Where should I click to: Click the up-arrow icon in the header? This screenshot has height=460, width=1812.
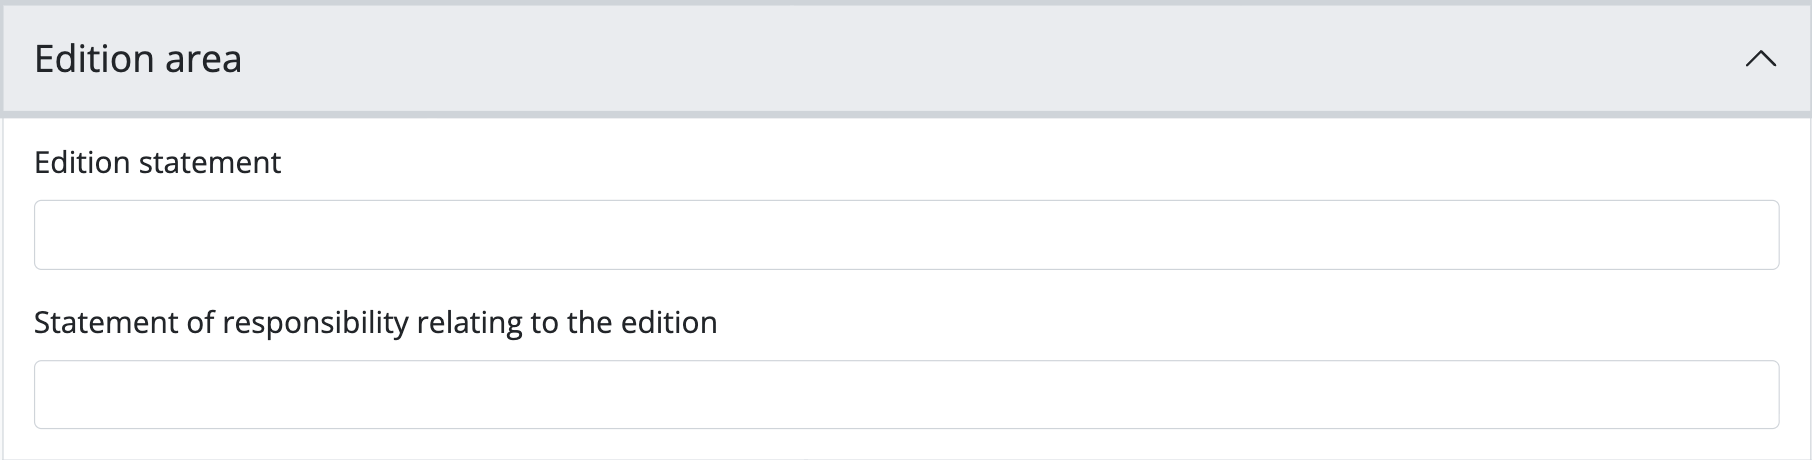pos(1760,59)
